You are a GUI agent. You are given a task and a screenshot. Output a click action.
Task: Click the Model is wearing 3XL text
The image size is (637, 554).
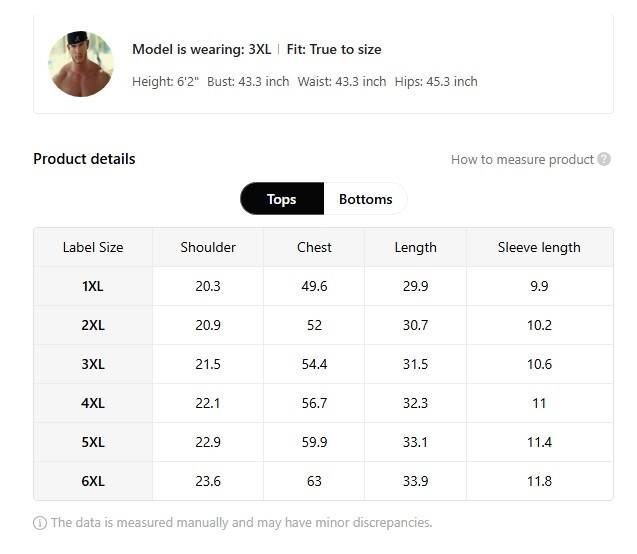[x=202, y=50]
